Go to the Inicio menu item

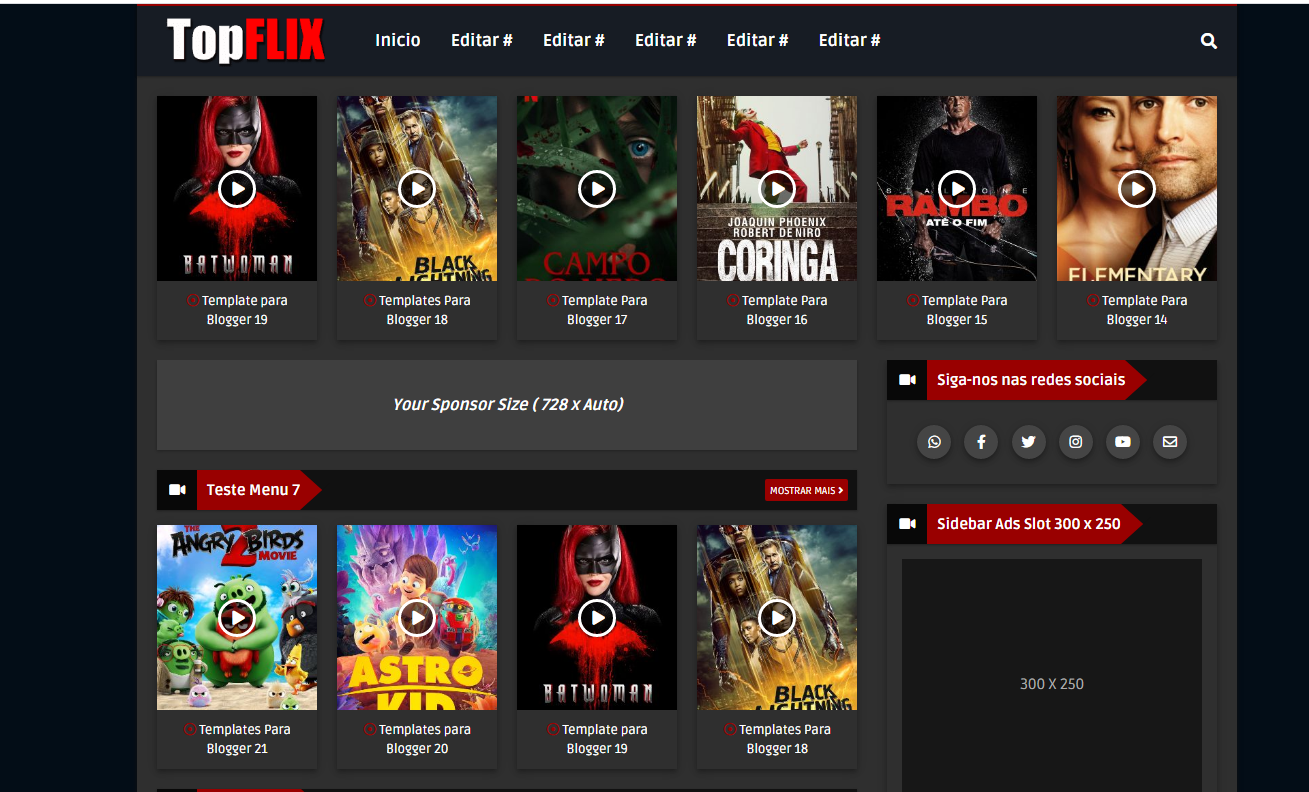coord(398,40)
